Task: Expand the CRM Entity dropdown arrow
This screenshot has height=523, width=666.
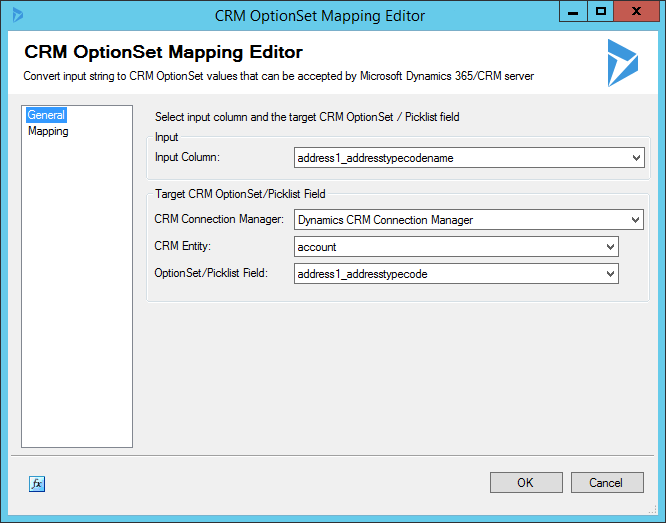Action: coord(610,247)
